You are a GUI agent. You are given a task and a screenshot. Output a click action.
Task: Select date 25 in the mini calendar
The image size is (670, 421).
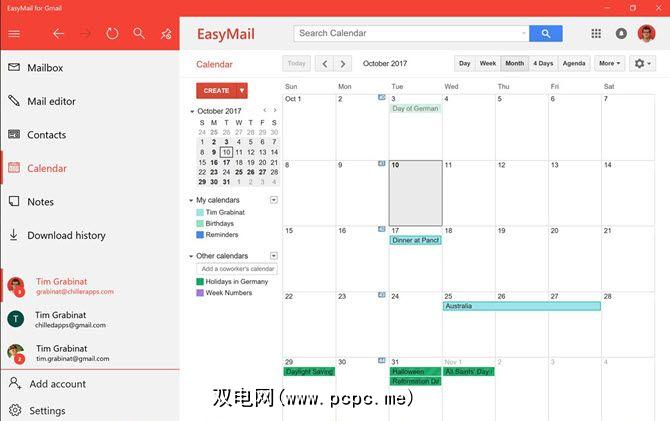coord(238,172)
